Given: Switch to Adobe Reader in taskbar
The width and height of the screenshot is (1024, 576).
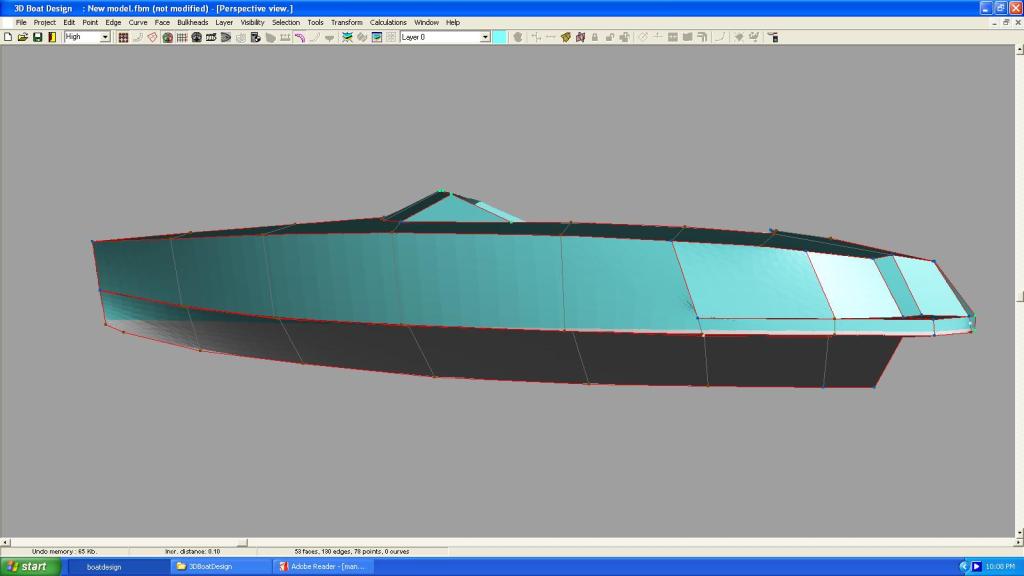Looking at the screenshot, I should pos(323,566).
